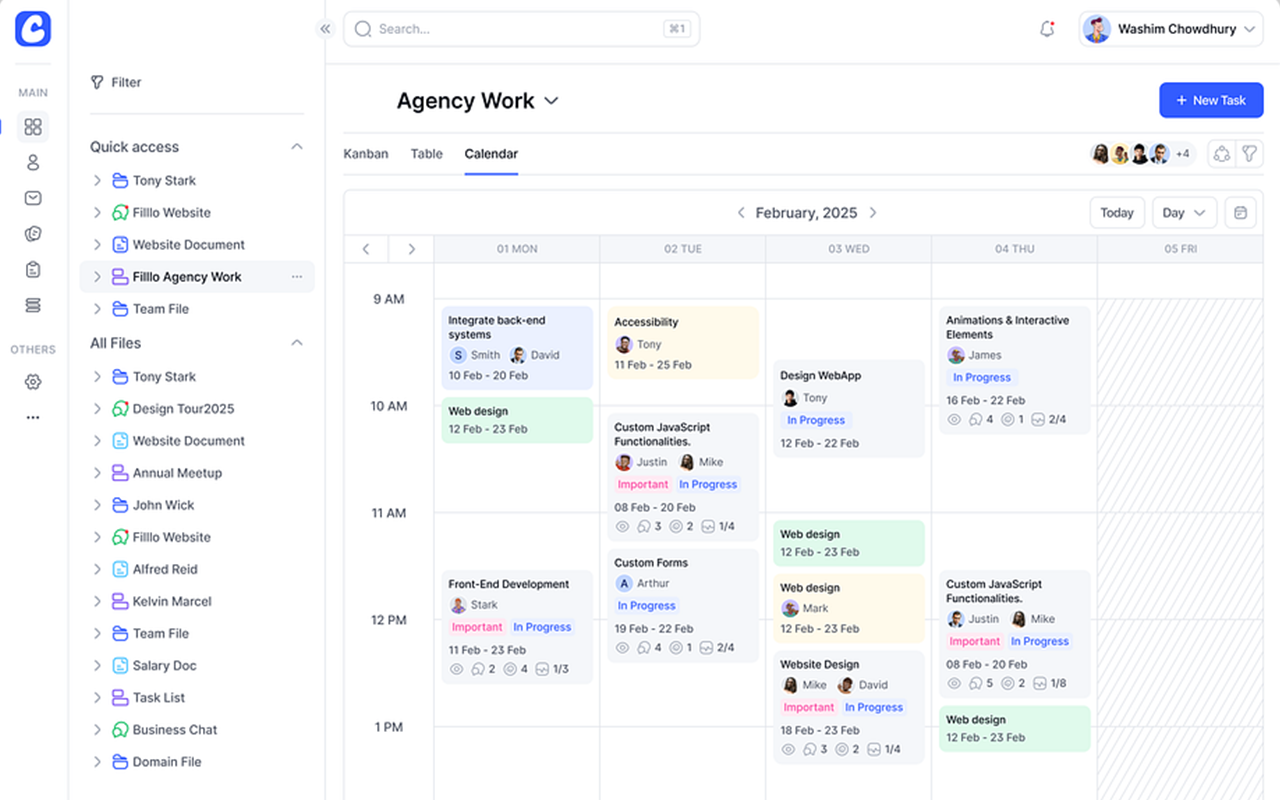Expand the Annual Meetup file entry
Screen dimensions: 1280x800
pyautogui.click(x=97, y=472)
